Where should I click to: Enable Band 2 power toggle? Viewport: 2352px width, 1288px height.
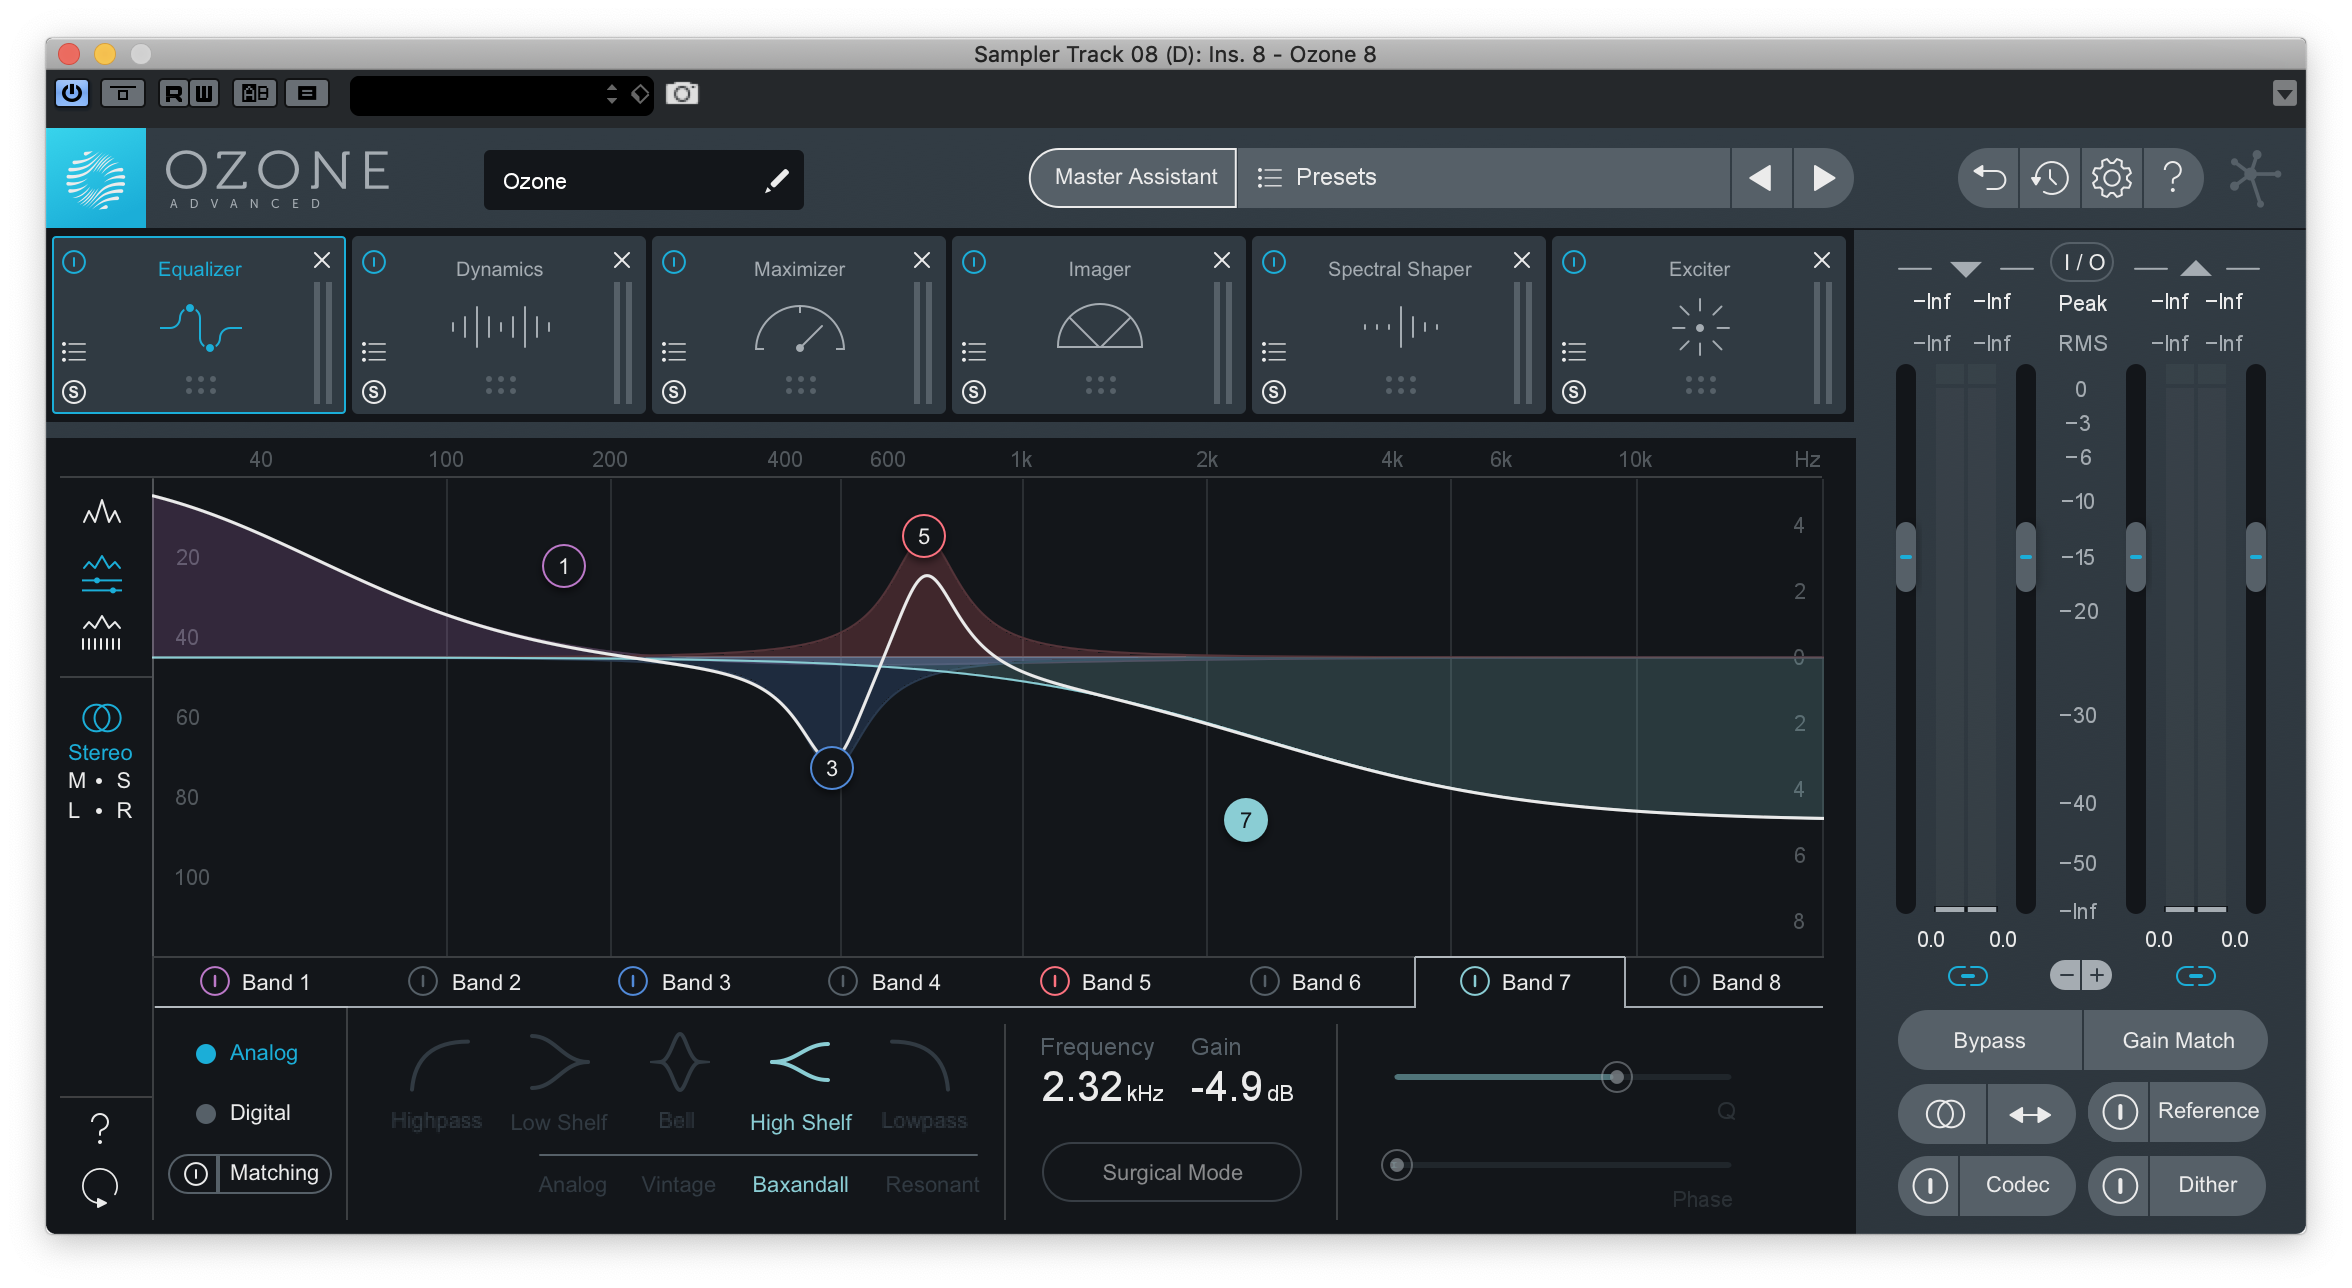point(423,983)
